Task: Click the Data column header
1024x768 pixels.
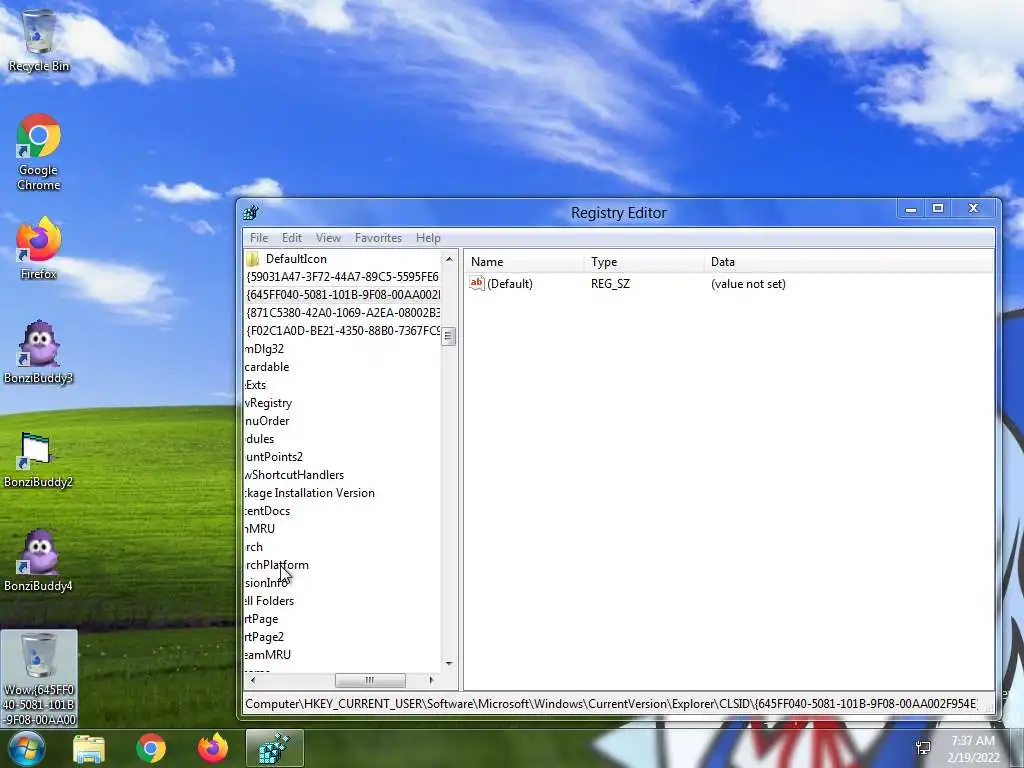Action: point(849,261)
